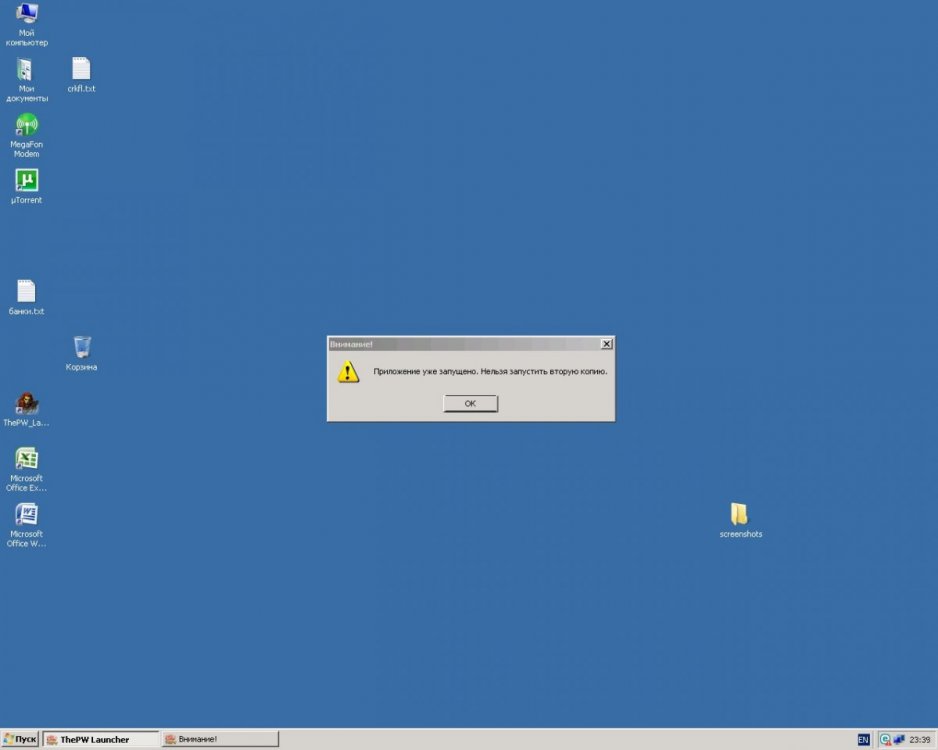Open the Мои документы folder icon
Screen dimensions: 938x750
coord(26,75)
